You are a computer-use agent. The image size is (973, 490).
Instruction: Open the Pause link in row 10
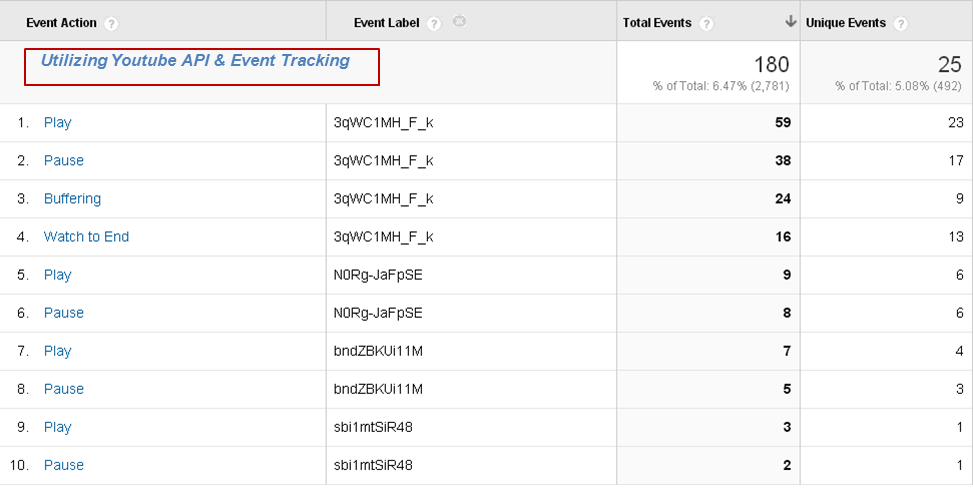(63, 466)
